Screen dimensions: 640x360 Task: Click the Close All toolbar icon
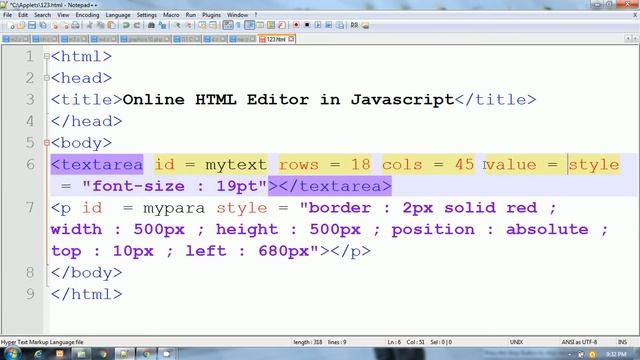(x=65, y=25)
